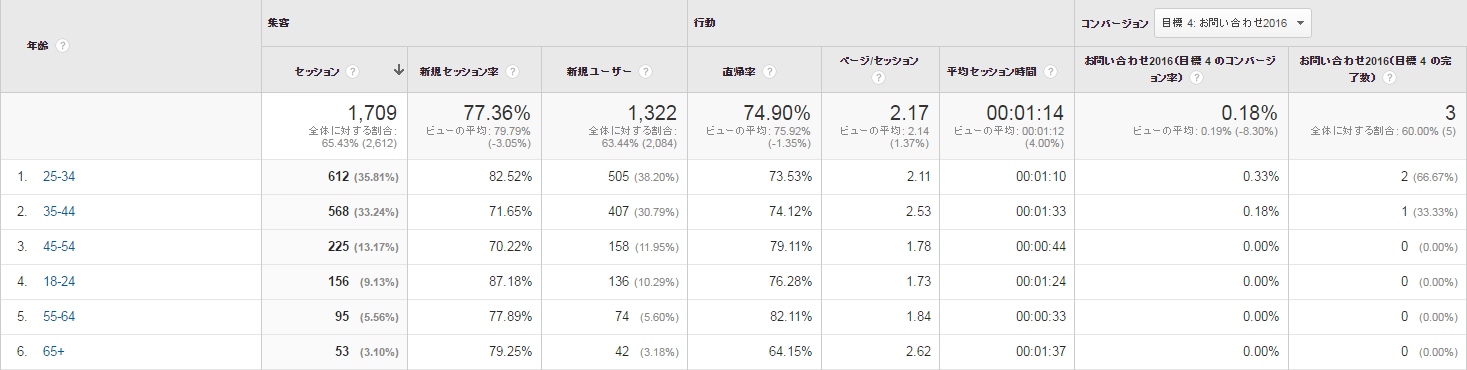Open help icon beside 年齢 header
Viewport: 1467px width, 370px height.
(62, 46)
